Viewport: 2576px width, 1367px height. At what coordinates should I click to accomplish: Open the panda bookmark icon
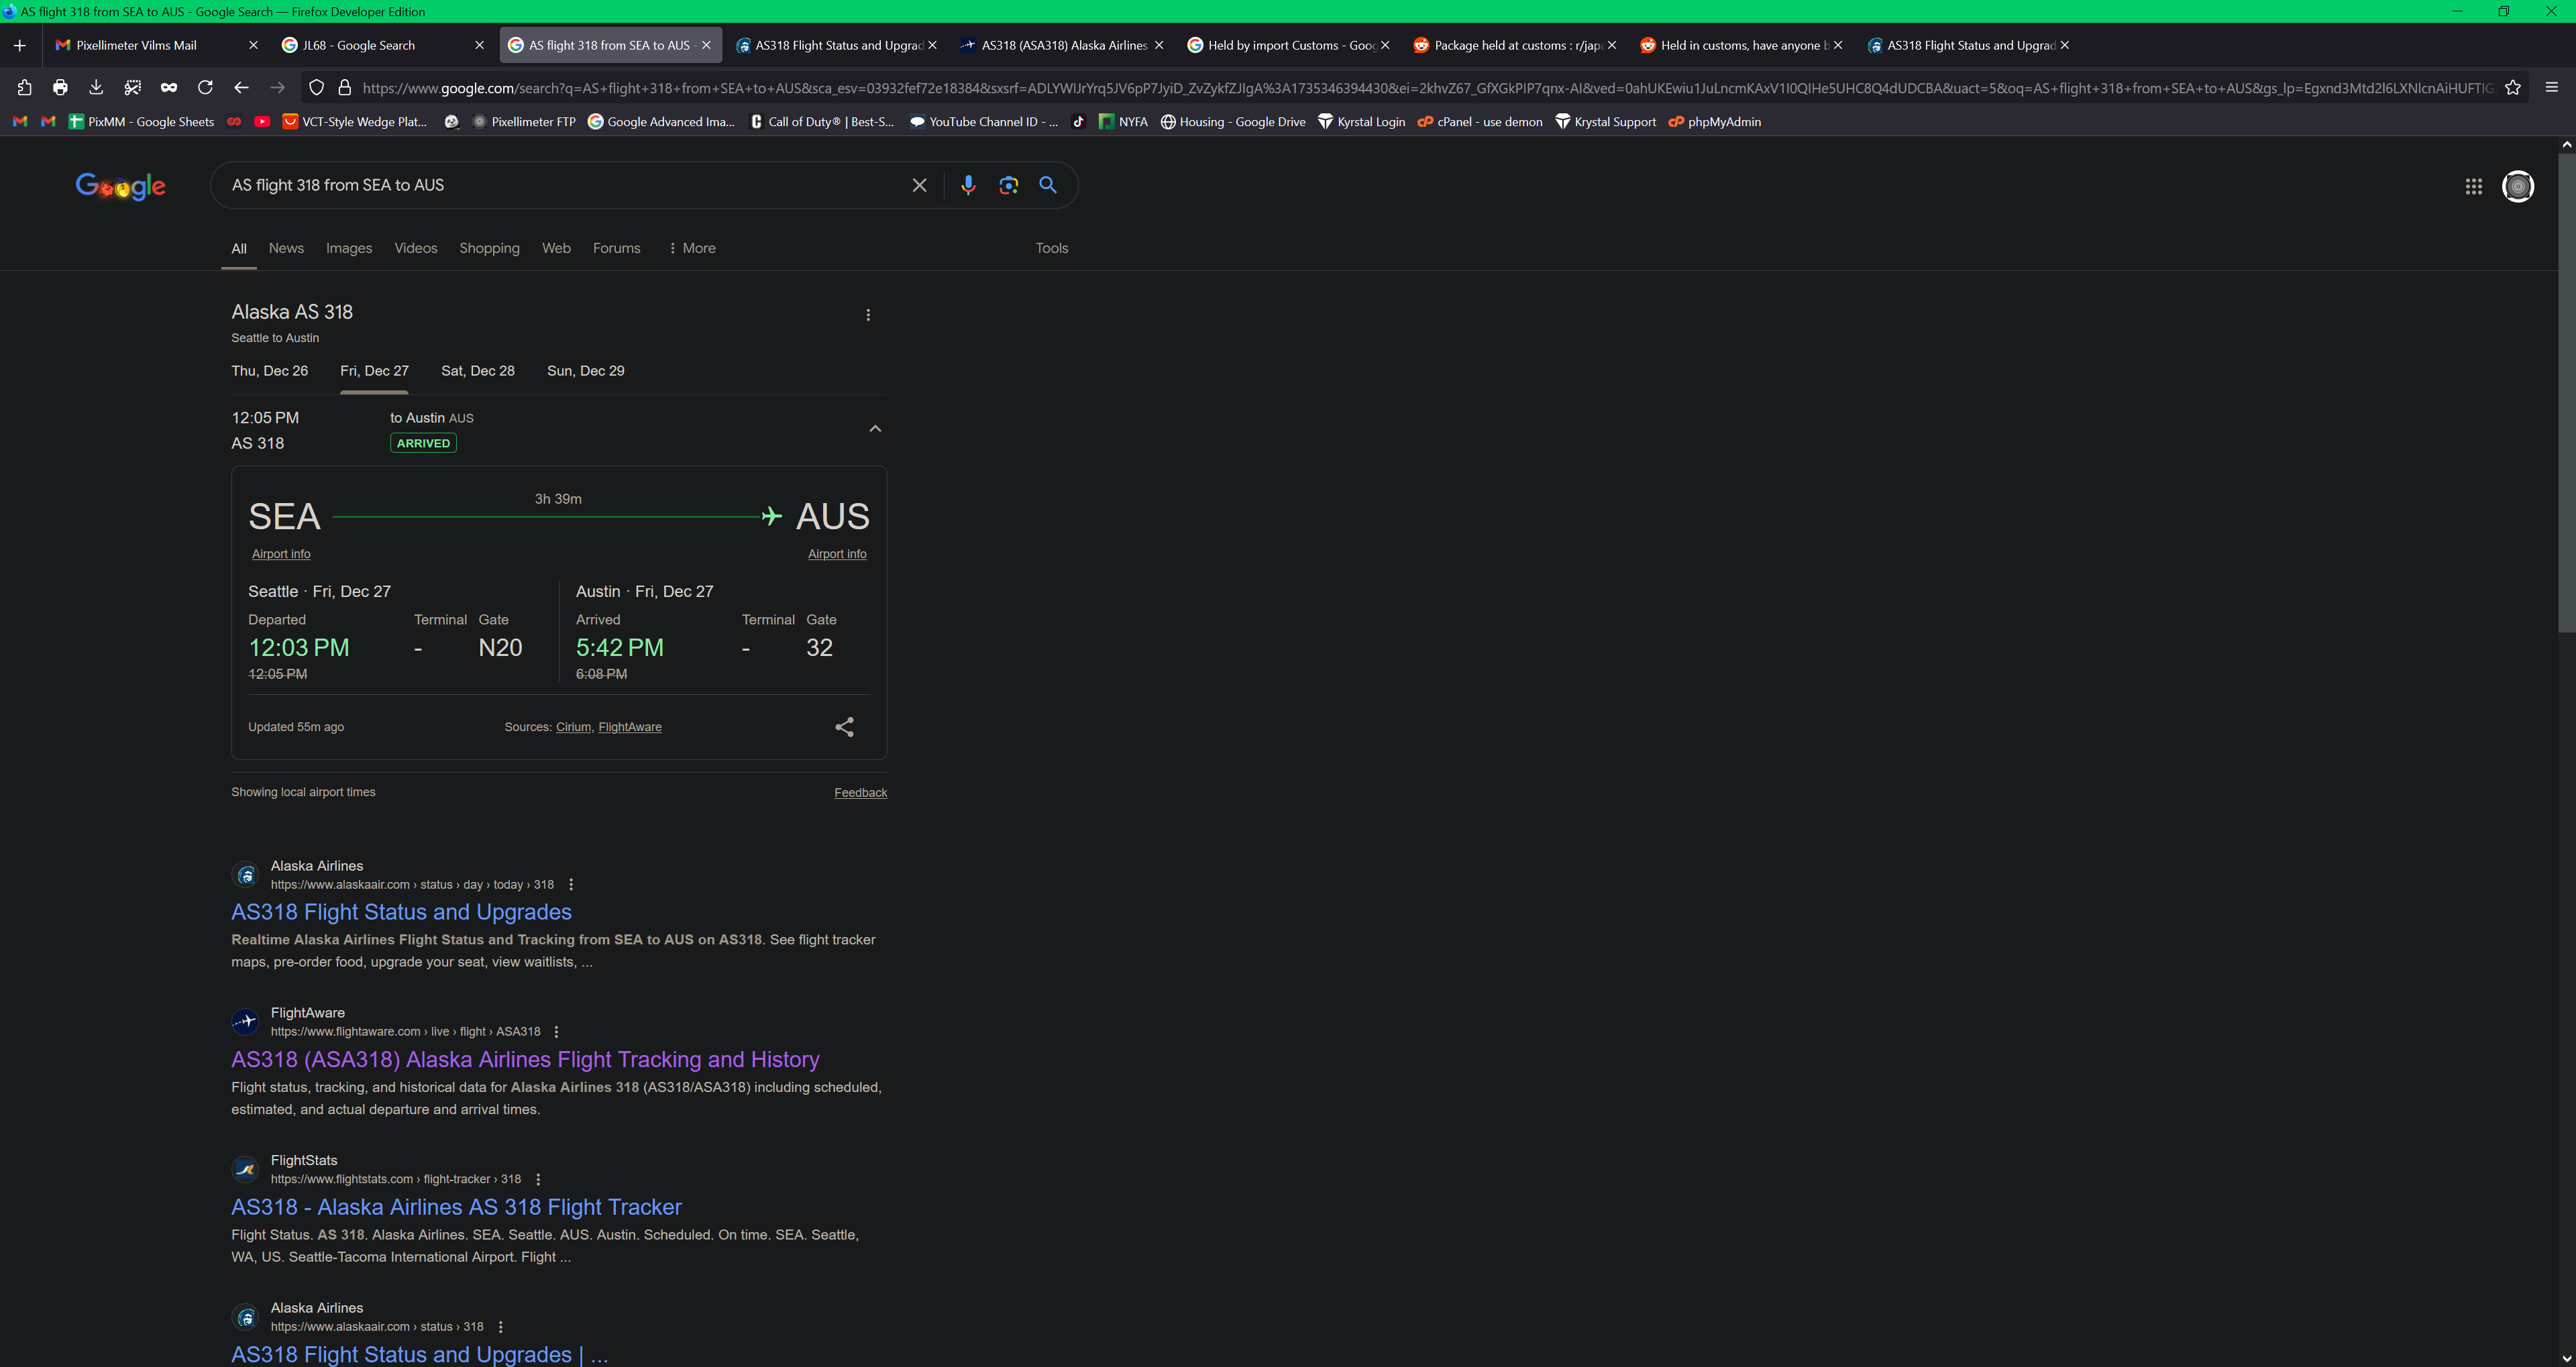[x=452, y=122]
